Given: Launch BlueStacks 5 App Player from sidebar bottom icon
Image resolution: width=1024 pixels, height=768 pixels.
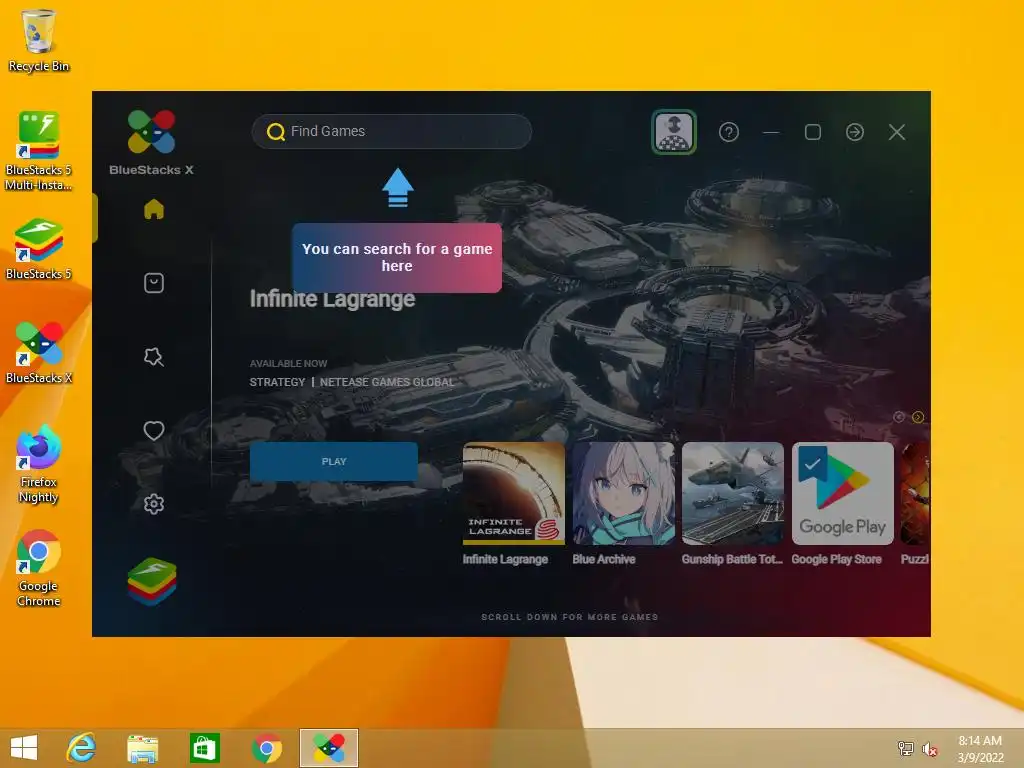Looking at the screenshot, I should [x=152, y=581].
